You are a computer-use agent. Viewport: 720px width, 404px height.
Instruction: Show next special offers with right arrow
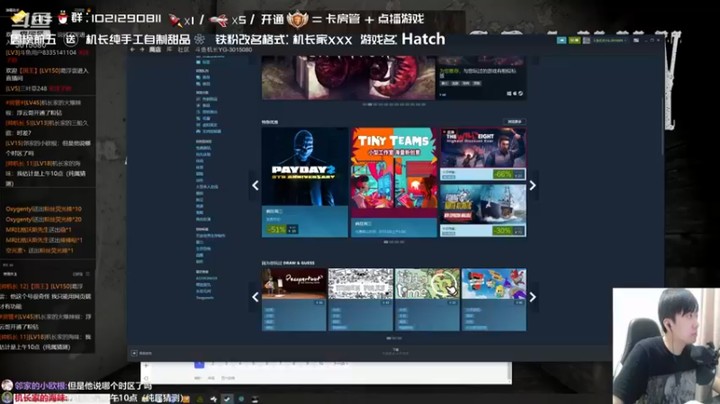[532, 185]
